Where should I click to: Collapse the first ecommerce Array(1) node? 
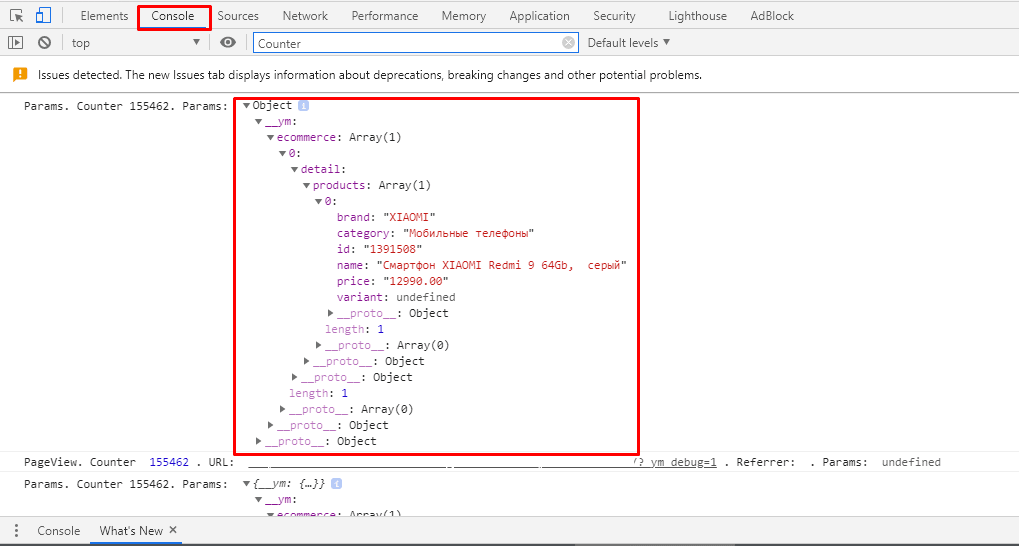[270, 138]
